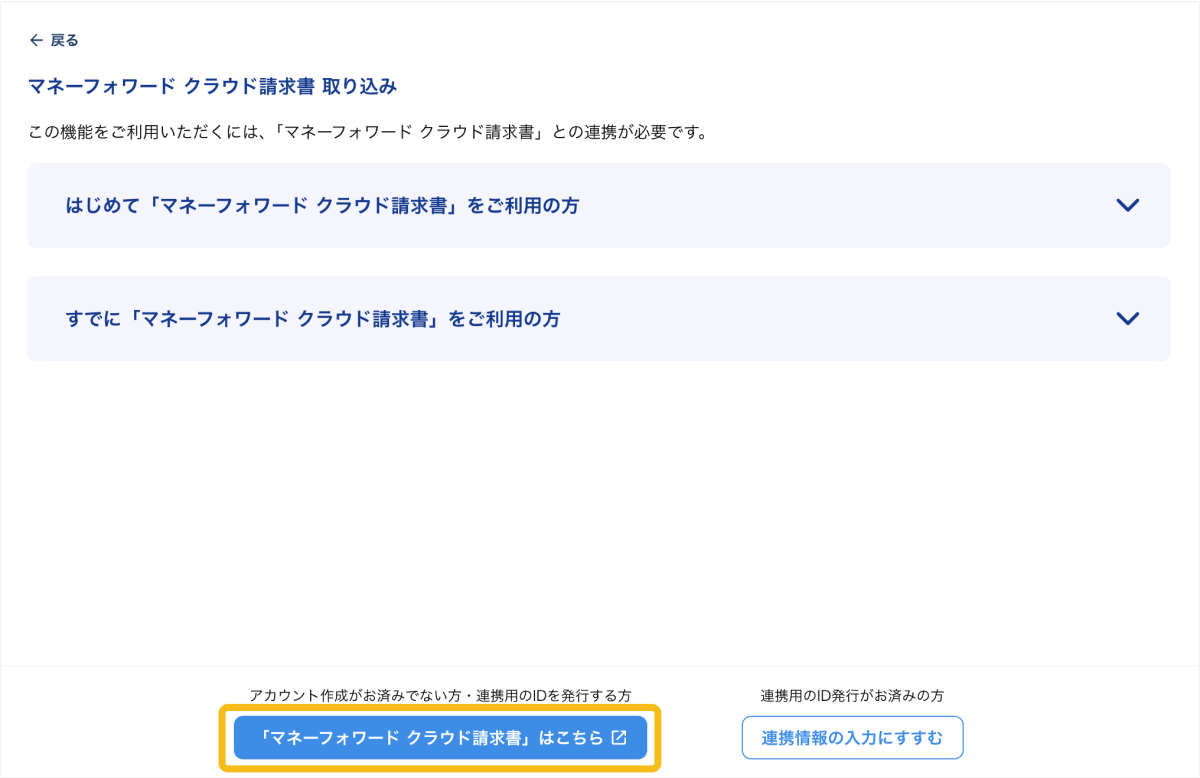Click the description sentence ending "連携が必要です"
This screenshot has width=1200, height=778.
(x=367, y=132)
